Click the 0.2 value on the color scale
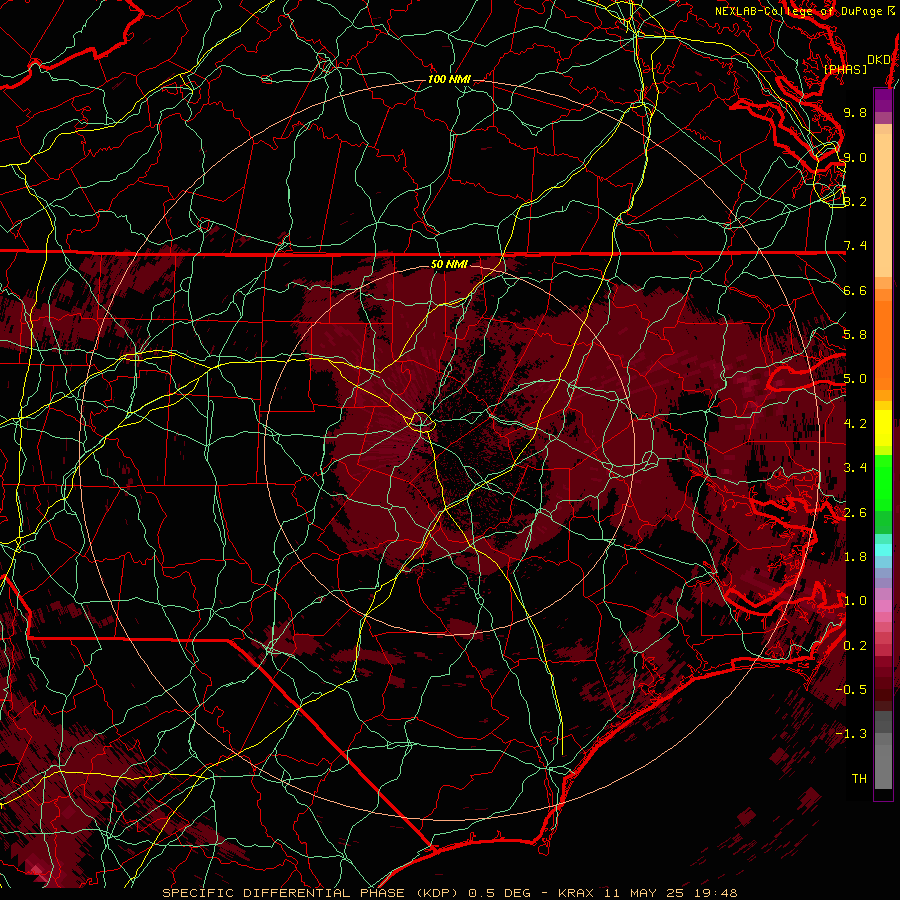 [855, 646]
